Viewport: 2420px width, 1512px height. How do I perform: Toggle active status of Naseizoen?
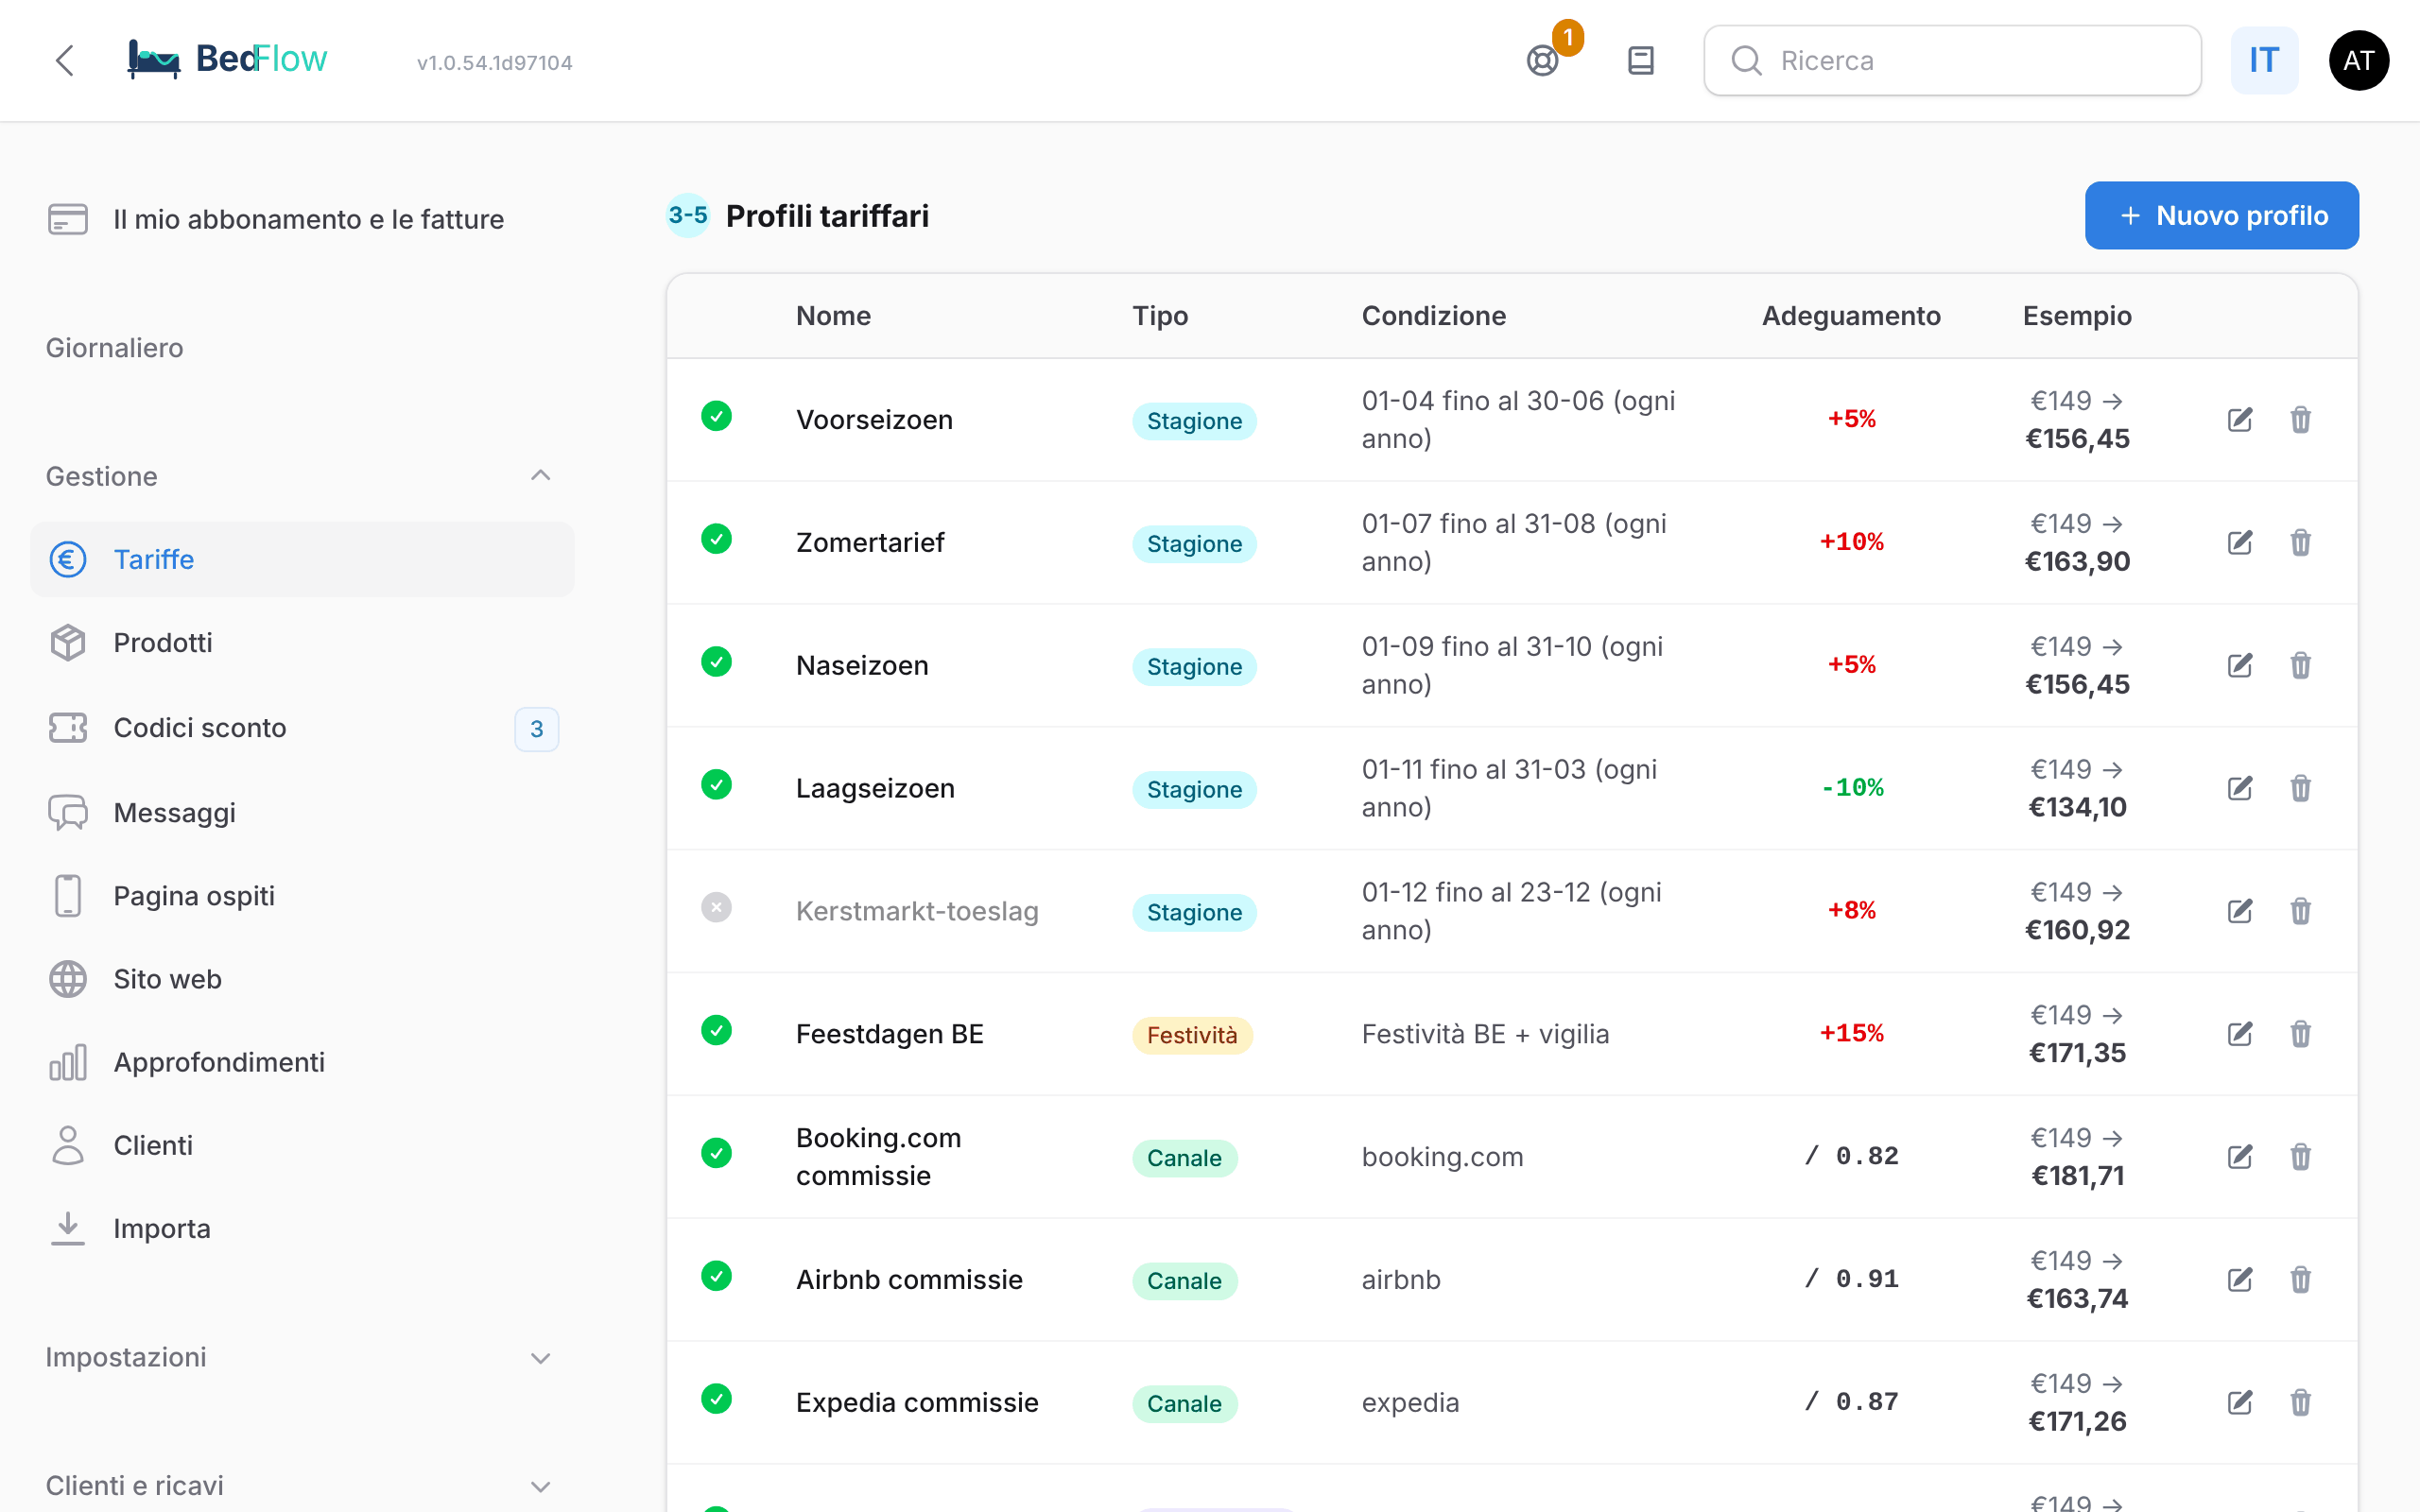[x=716, y=662]
